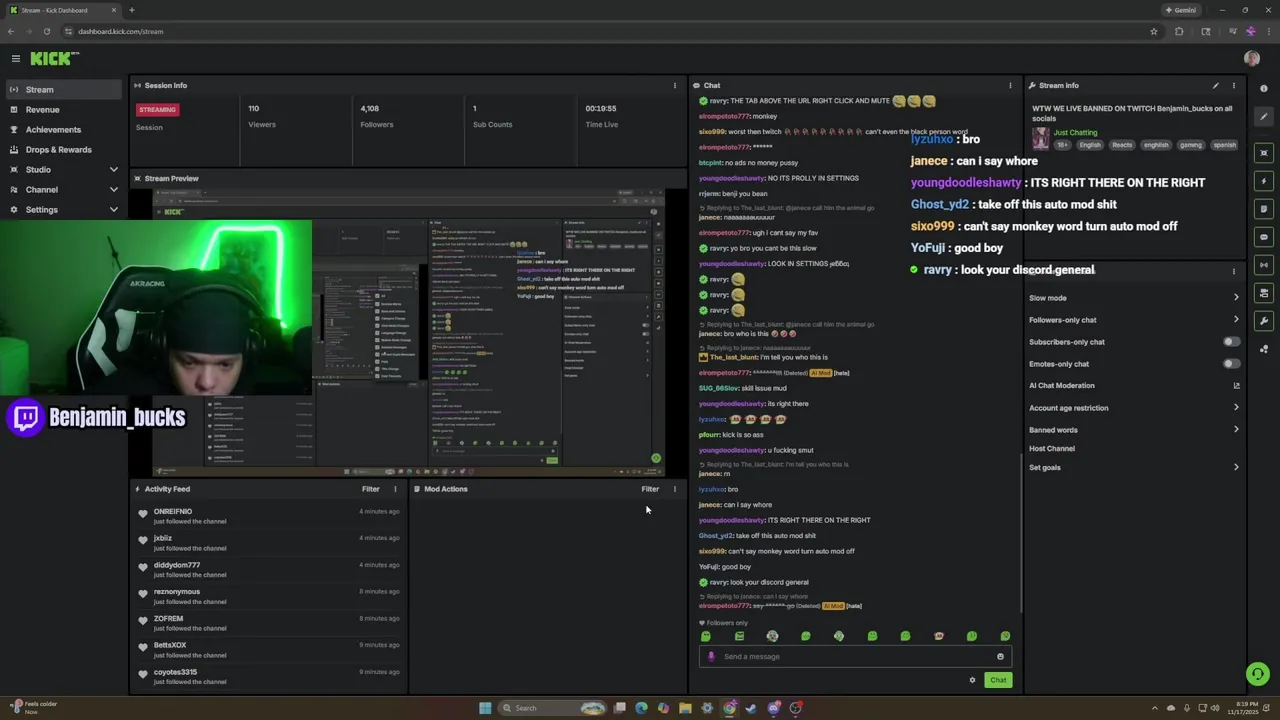Click the ONREIFNIO entry in the Activity Feed
Screen dimensions: 1280x720
click(269, 516)
